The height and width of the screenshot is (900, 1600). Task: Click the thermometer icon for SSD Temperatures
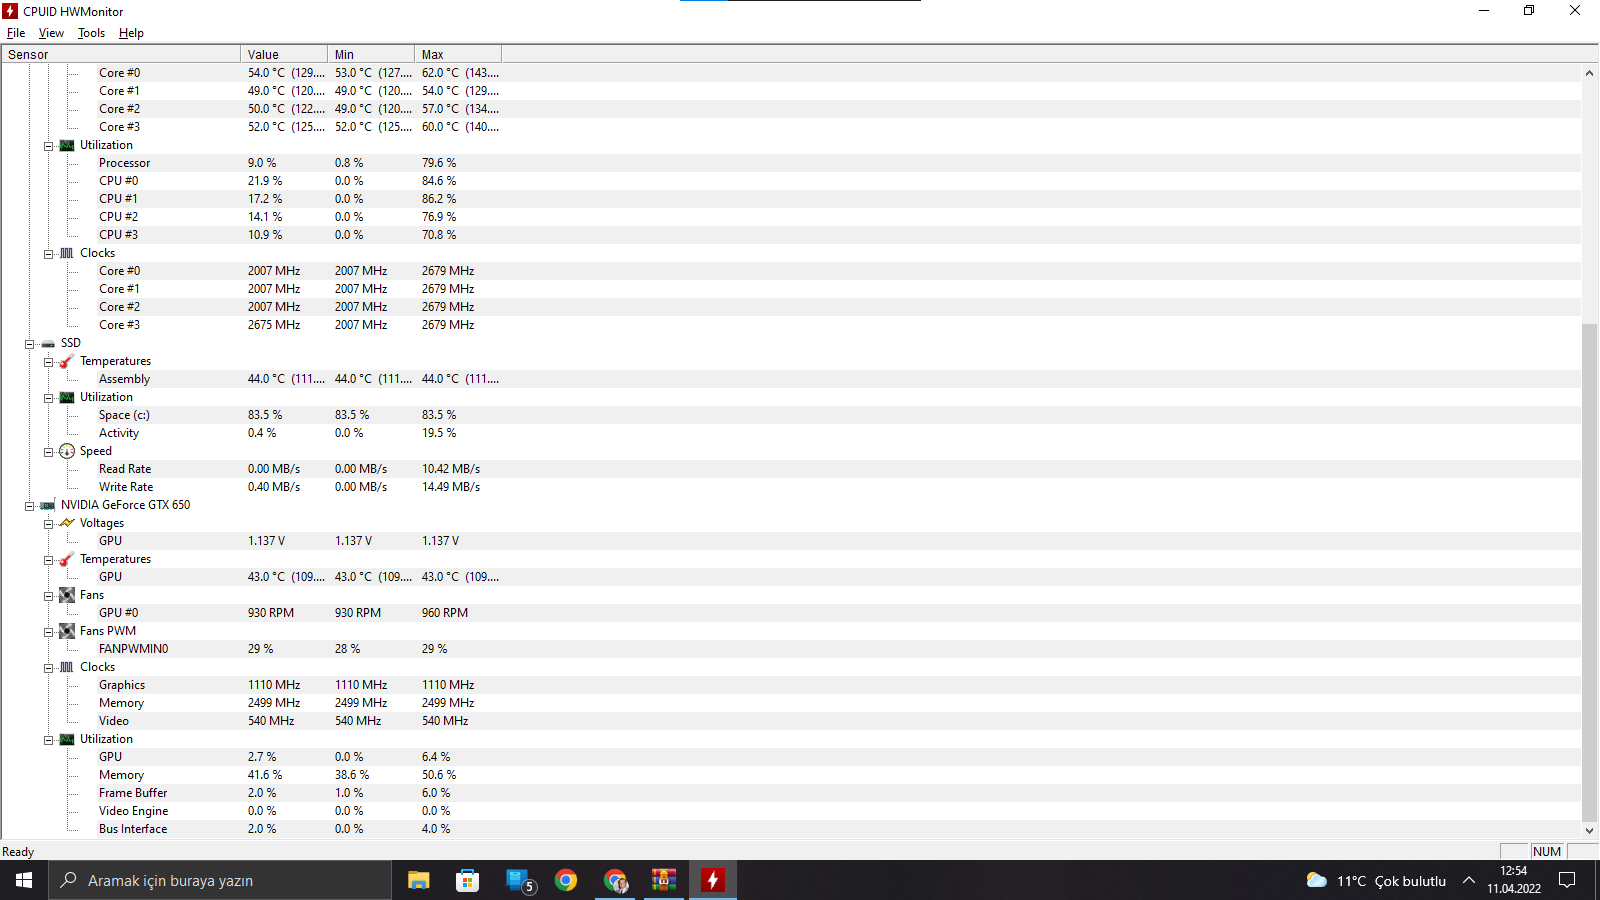[67, 361]
